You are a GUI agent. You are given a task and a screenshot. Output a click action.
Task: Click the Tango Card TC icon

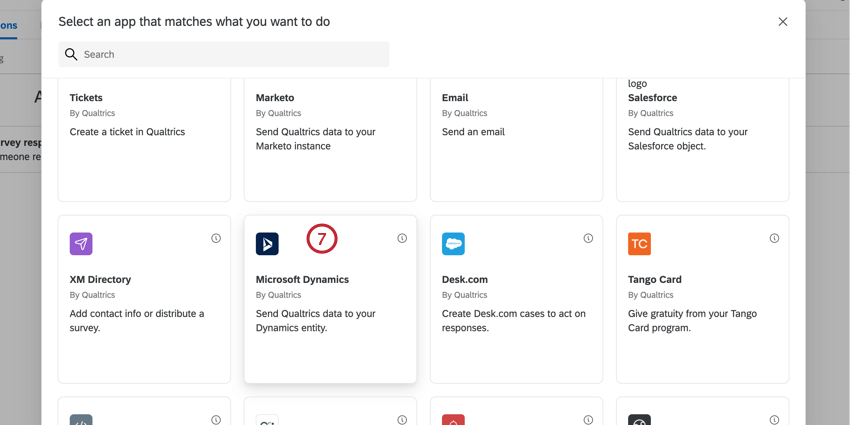point(639,244)
